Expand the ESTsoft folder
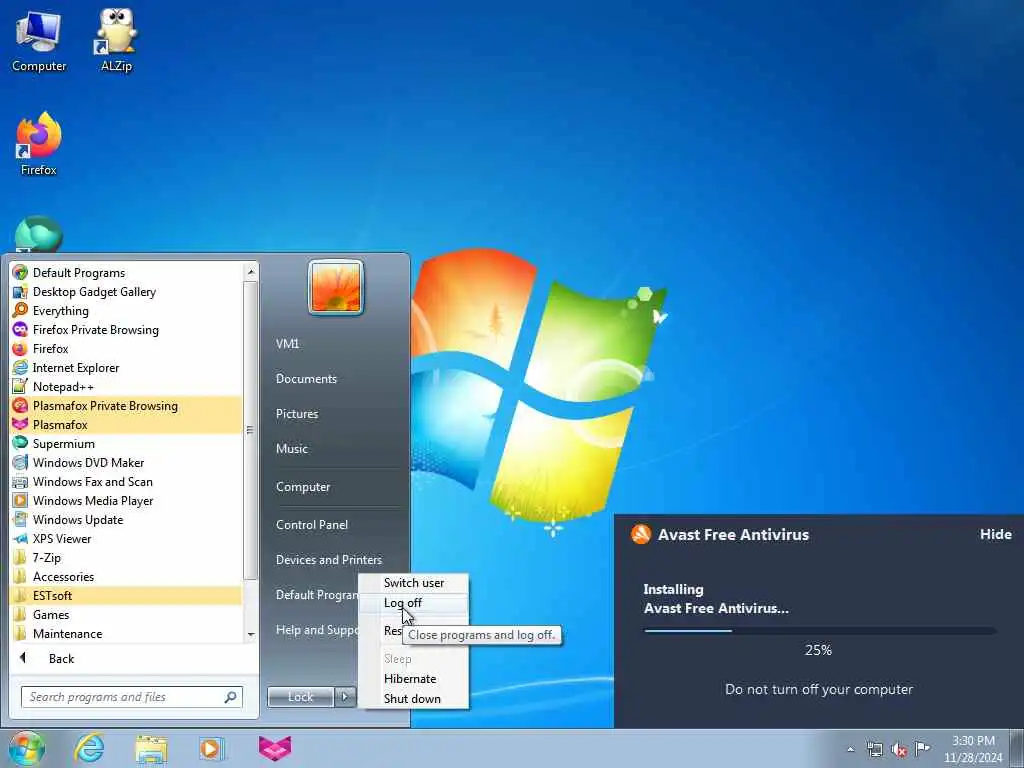 125,596
